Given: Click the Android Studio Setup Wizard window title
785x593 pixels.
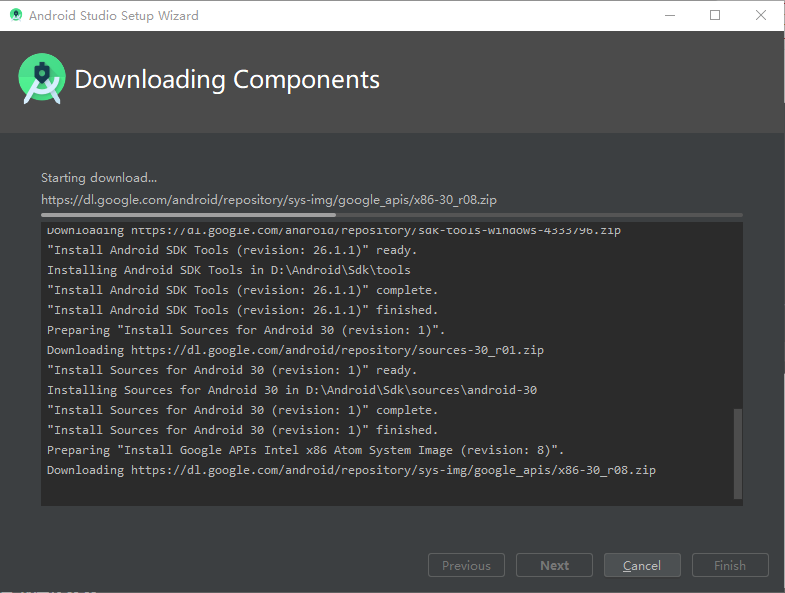Looking at the screenshot, I should point(114,16).
